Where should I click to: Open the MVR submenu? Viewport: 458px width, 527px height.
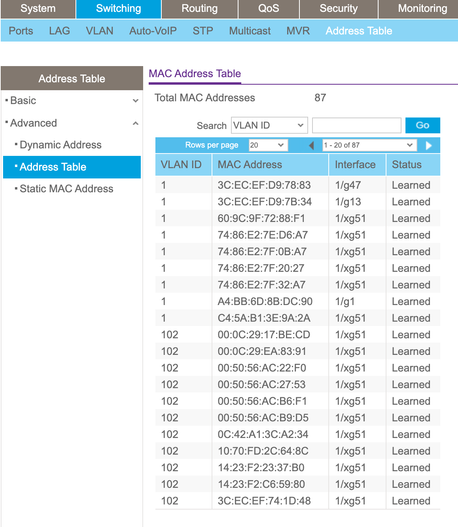(x=298, y=31)
